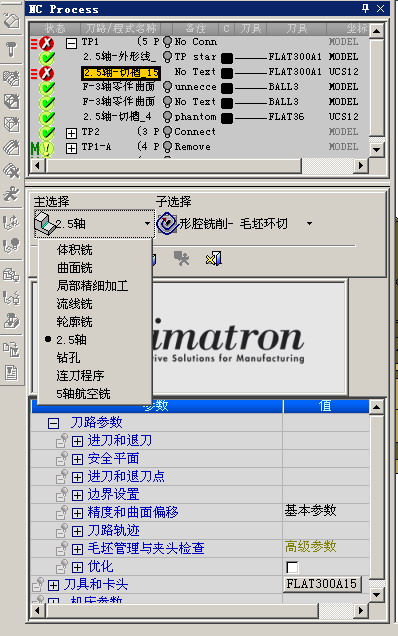The image size is (398, 636).
Task: Click the document report icon in left toolbar
Action: tap(11, 372)
